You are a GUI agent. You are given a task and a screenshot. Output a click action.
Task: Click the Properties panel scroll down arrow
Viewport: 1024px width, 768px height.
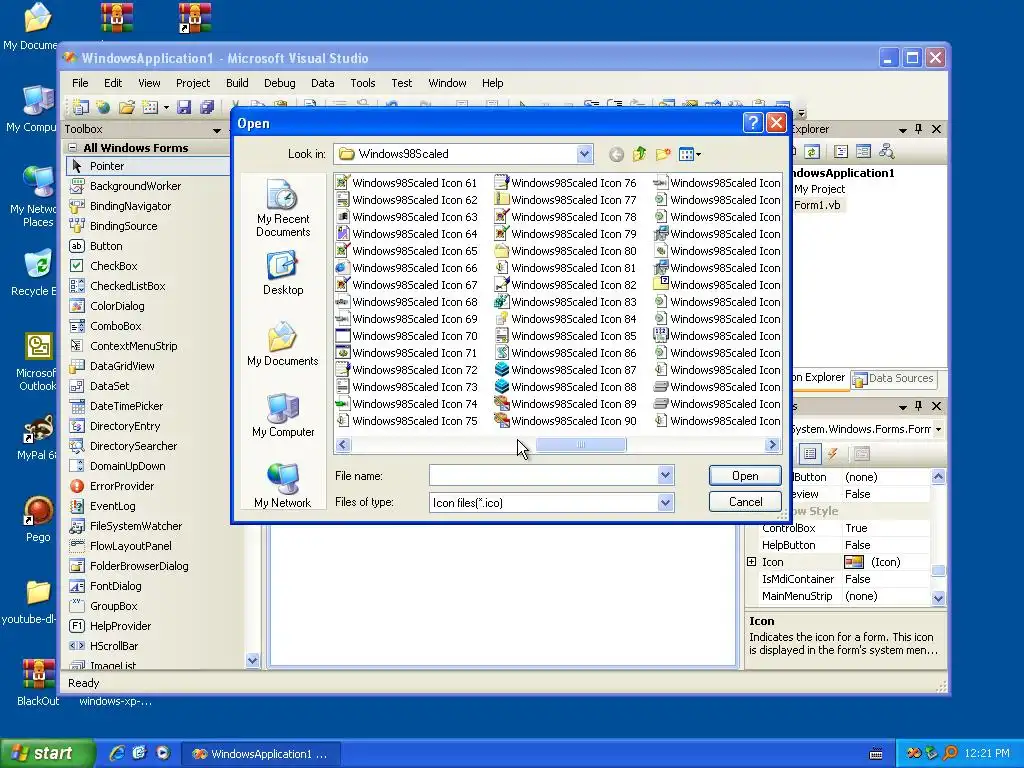tap(938, 598)
